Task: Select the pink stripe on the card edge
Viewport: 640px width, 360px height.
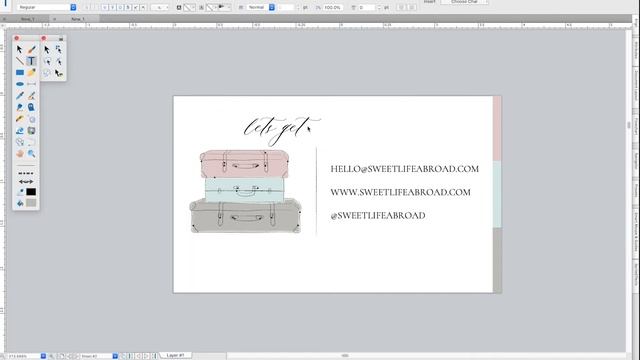Action: [497, 129]
